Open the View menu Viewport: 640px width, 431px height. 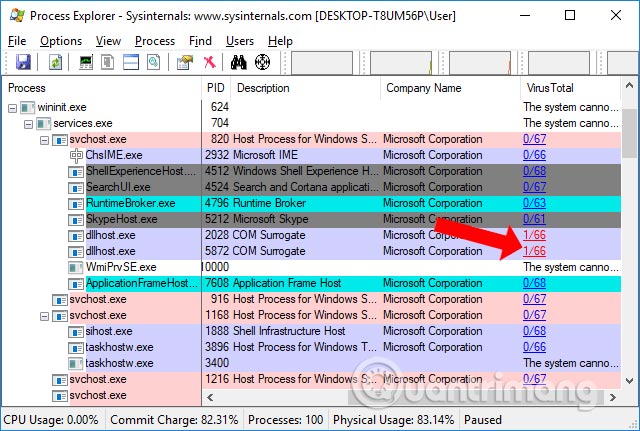point(108,41)
